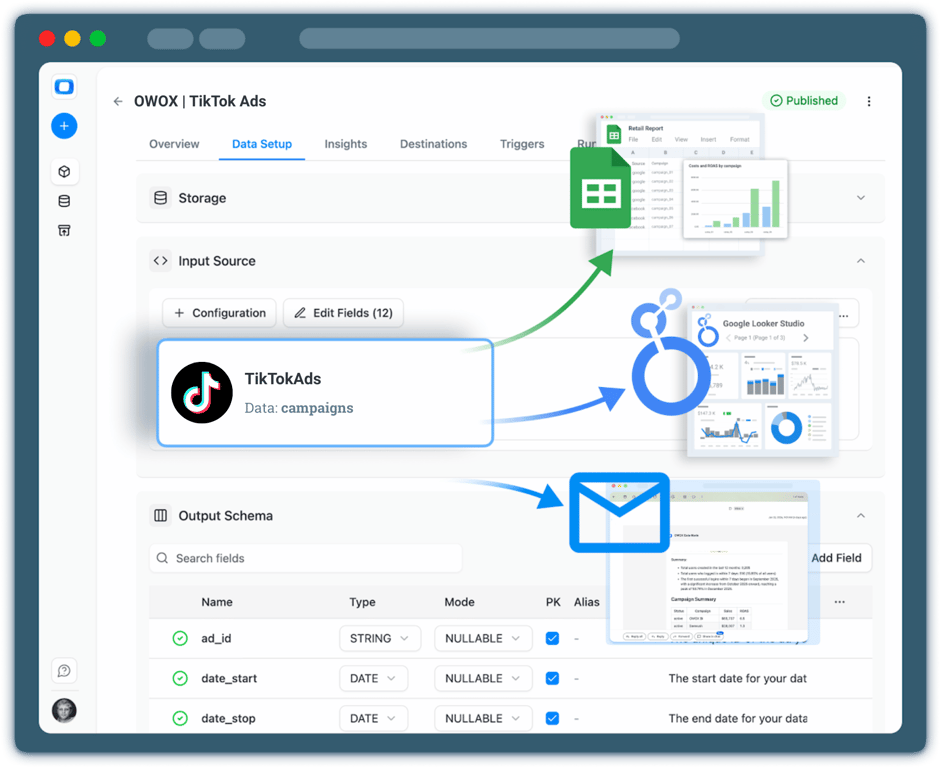Collapse the Output Schema section
Viewport: 941px width, 768px height.
861,516
